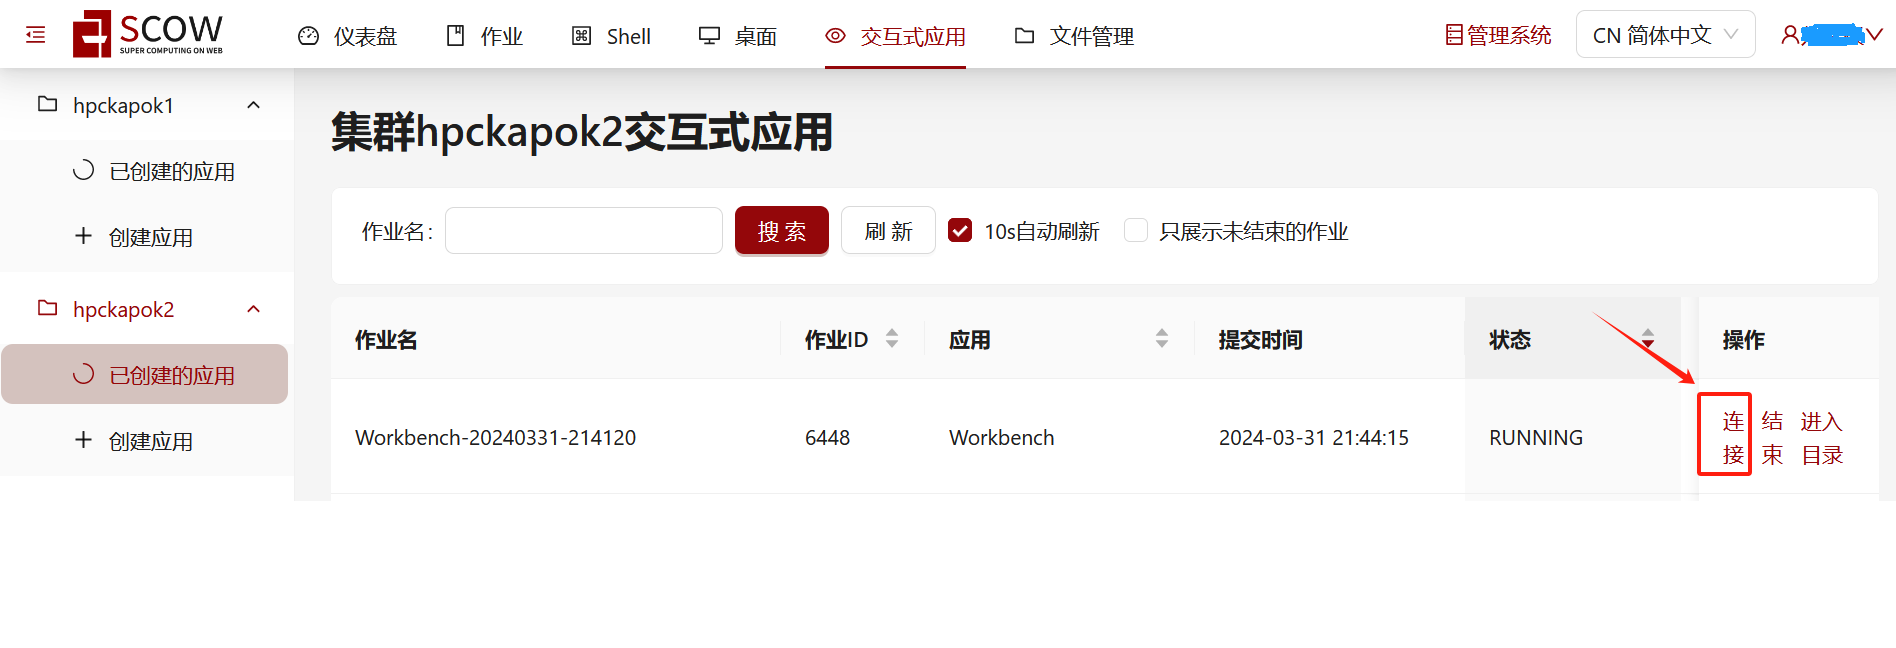Open Shell menu item
1896x648 pixels.
coord(611,36)
